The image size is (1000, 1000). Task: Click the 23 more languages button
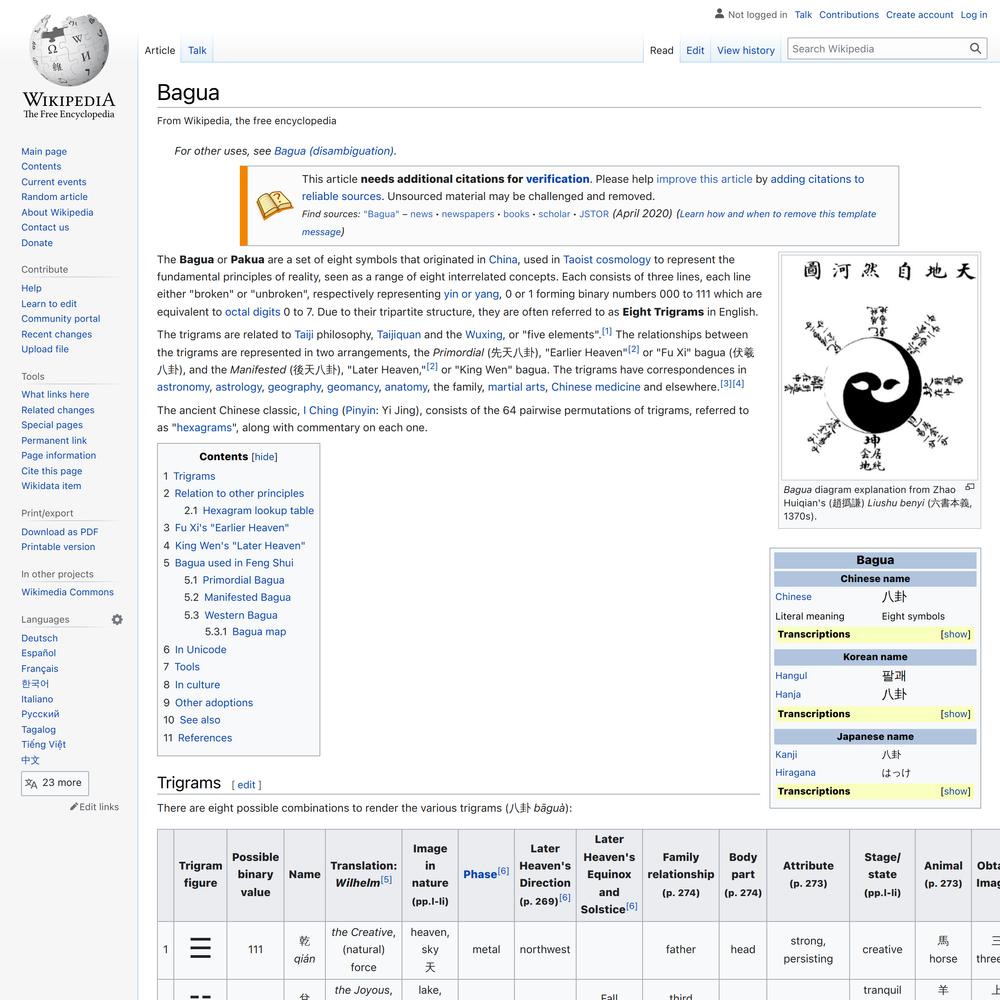(55, 783)
